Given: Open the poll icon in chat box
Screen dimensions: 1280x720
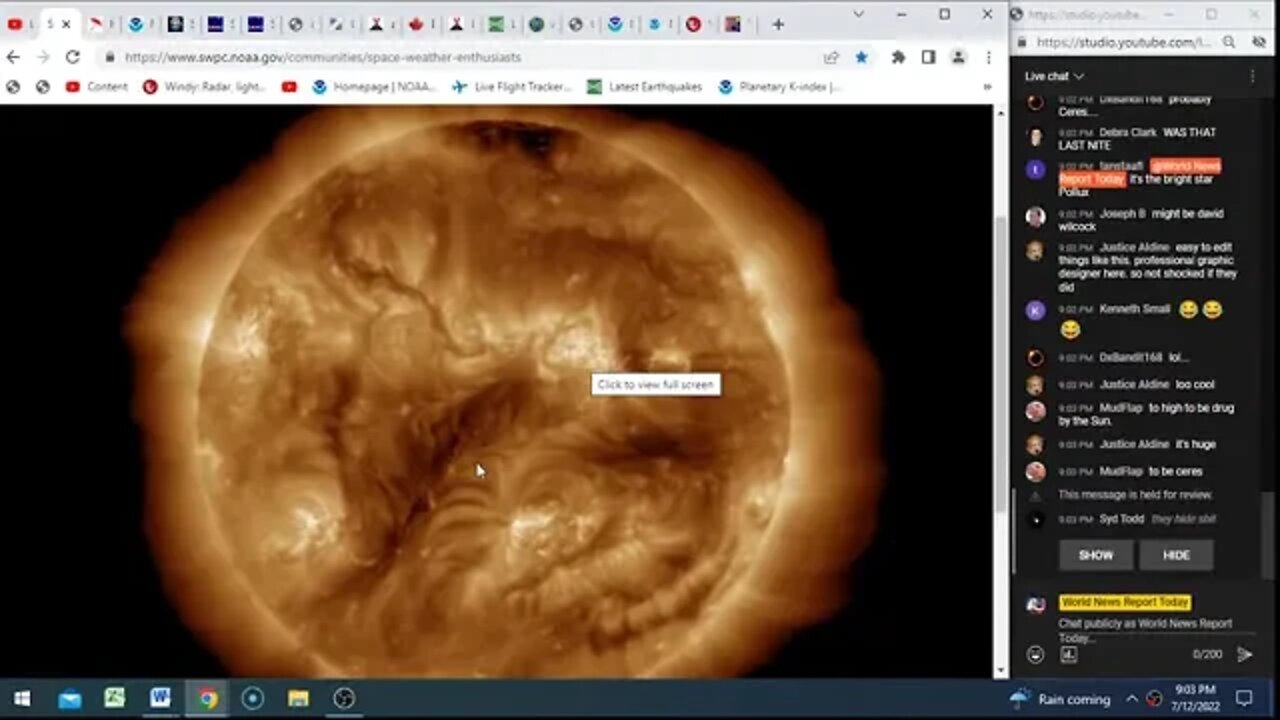Looking at the screenshot, I should click(1068, 654).
